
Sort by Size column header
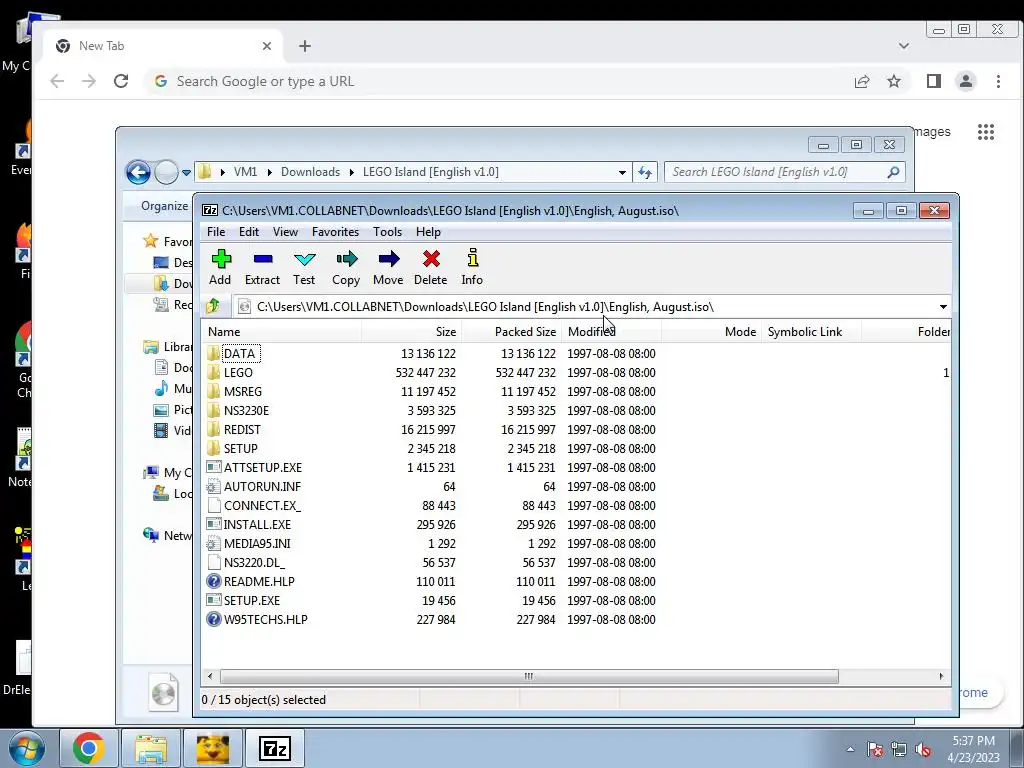[411, 332]
